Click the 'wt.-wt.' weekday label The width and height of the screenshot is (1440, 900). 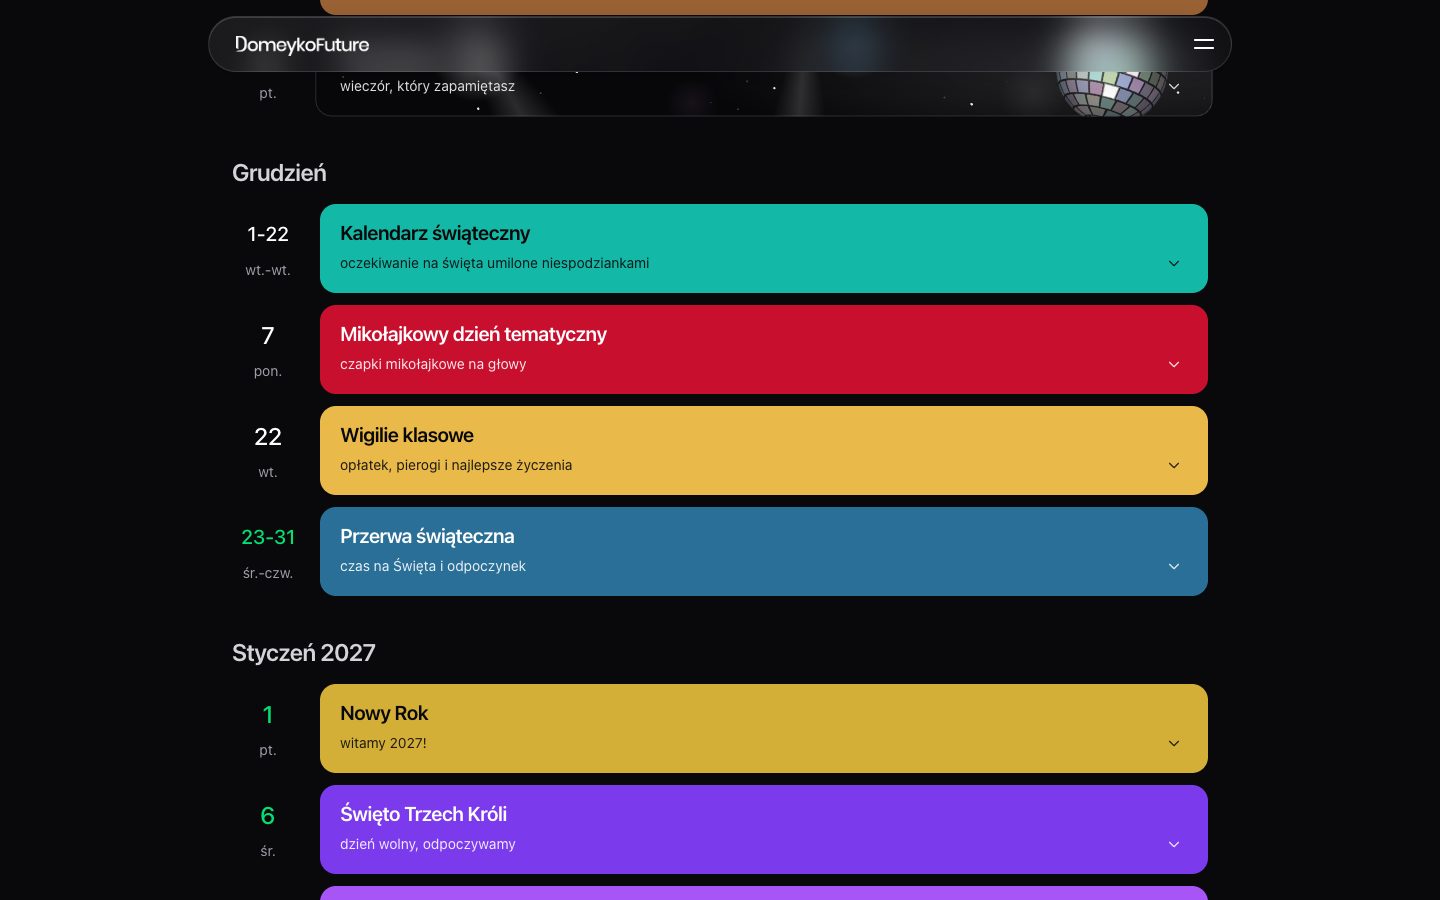pos(268,270)
